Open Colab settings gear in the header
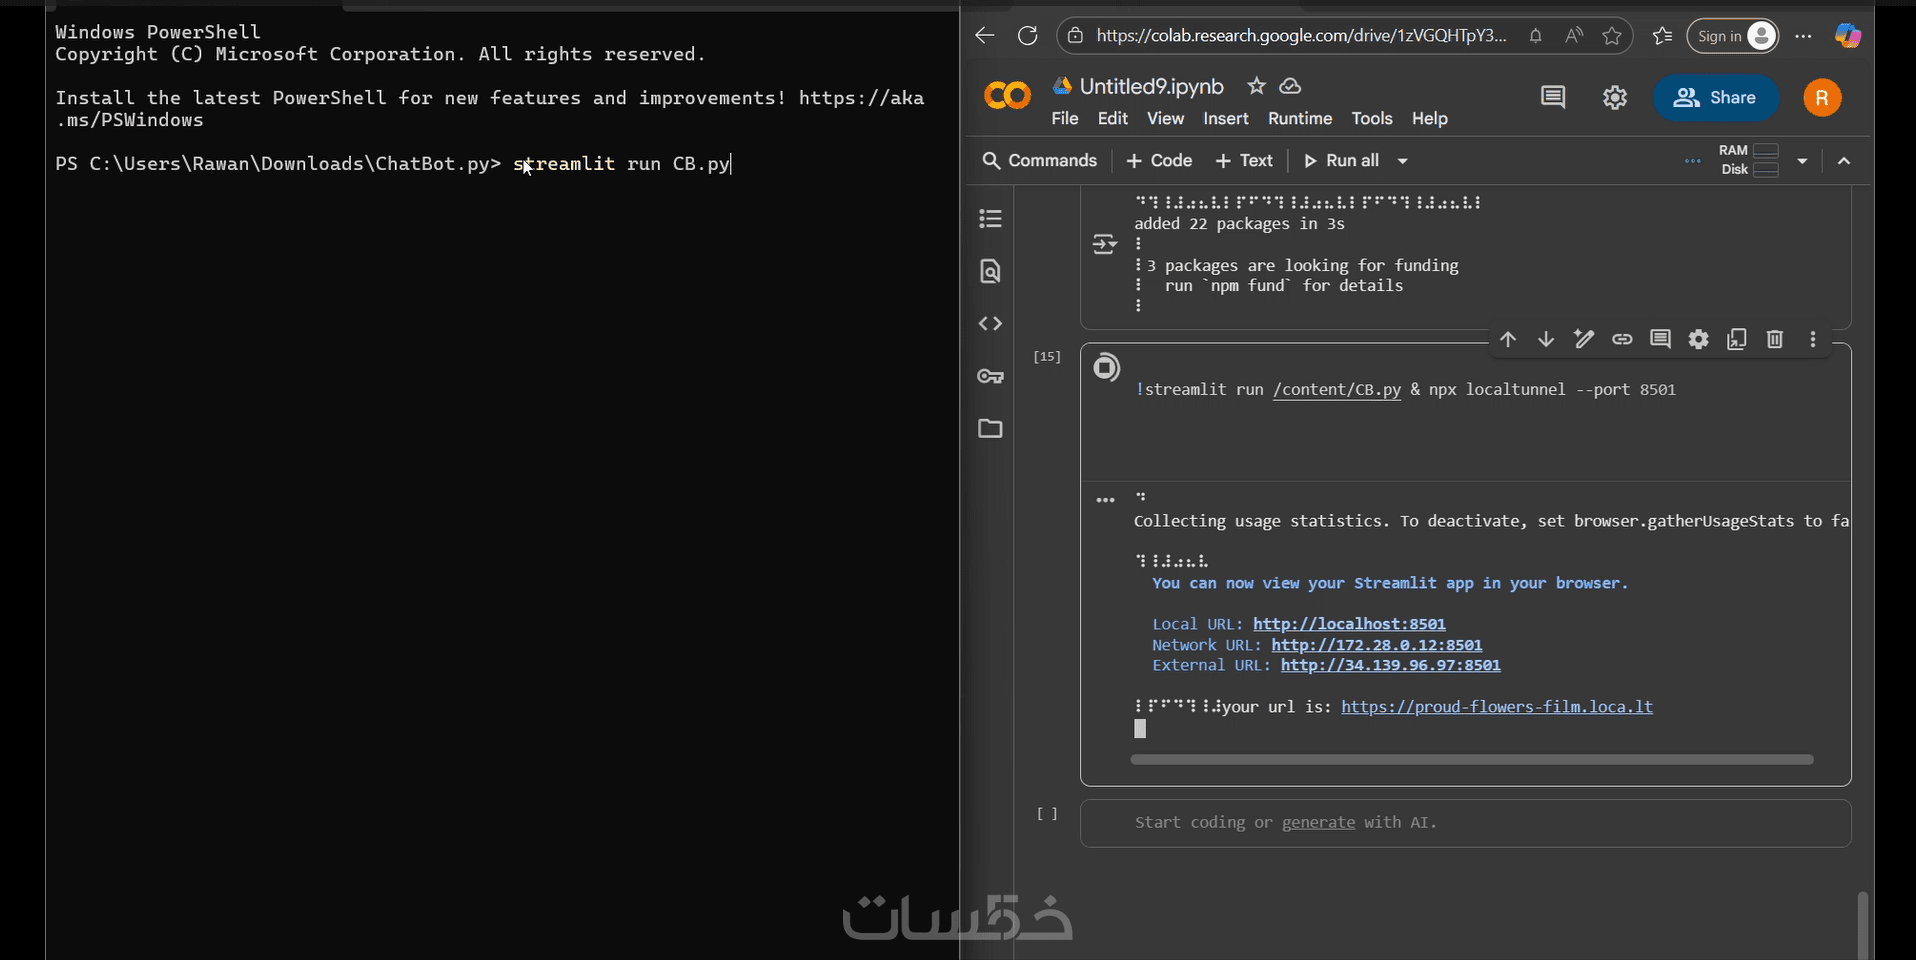Image resolution: width=1916 pixels, height=960 pixels. (1615, 97)
